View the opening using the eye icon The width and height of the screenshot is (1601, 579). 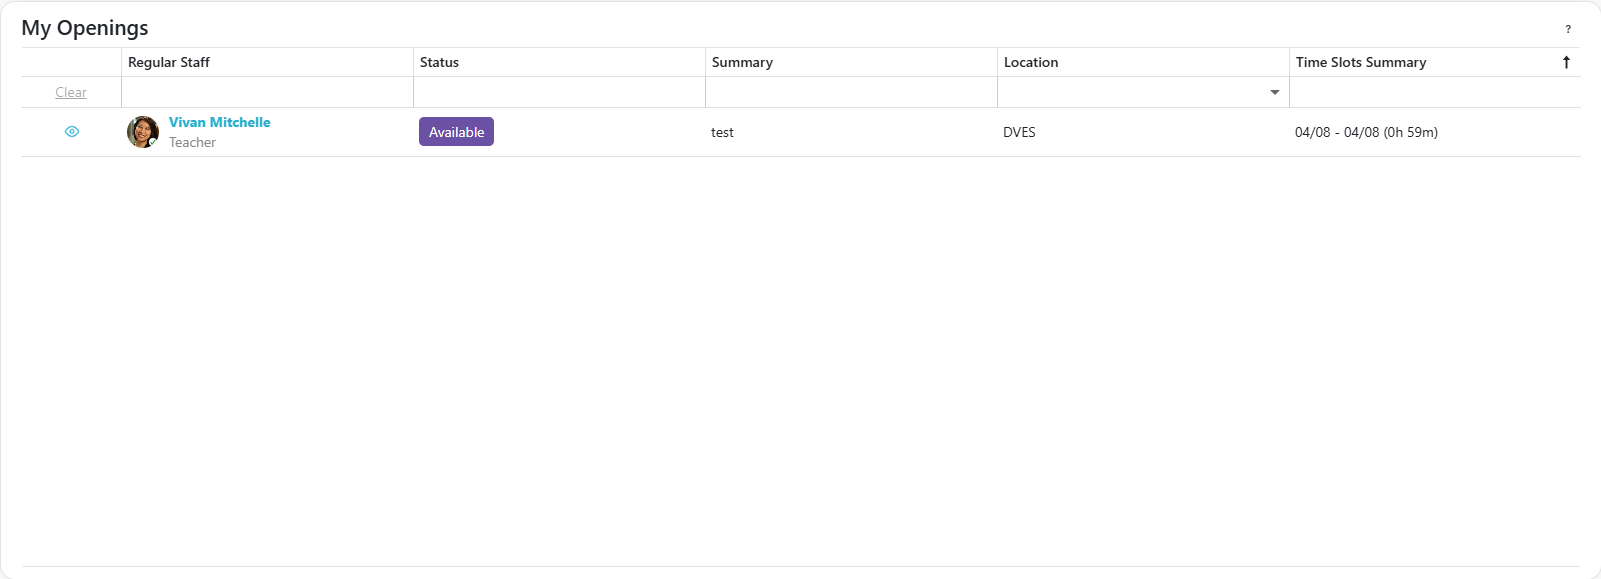click(x=72, y=132)
